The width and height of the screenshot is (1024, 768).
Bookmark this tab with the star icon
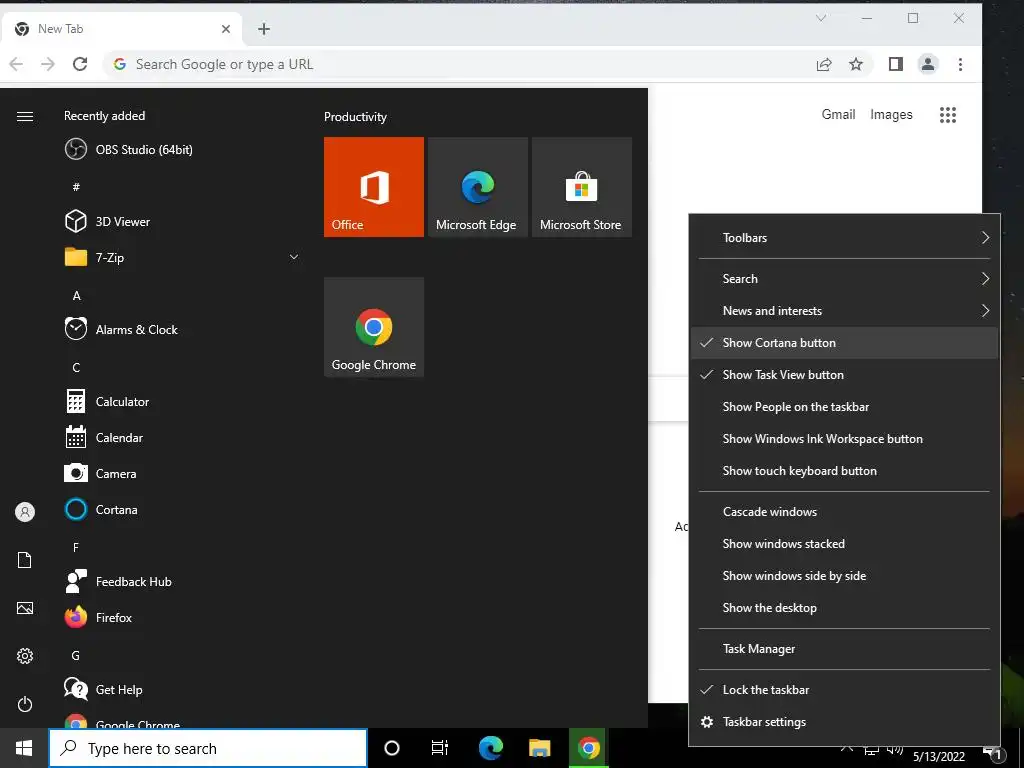856,64
